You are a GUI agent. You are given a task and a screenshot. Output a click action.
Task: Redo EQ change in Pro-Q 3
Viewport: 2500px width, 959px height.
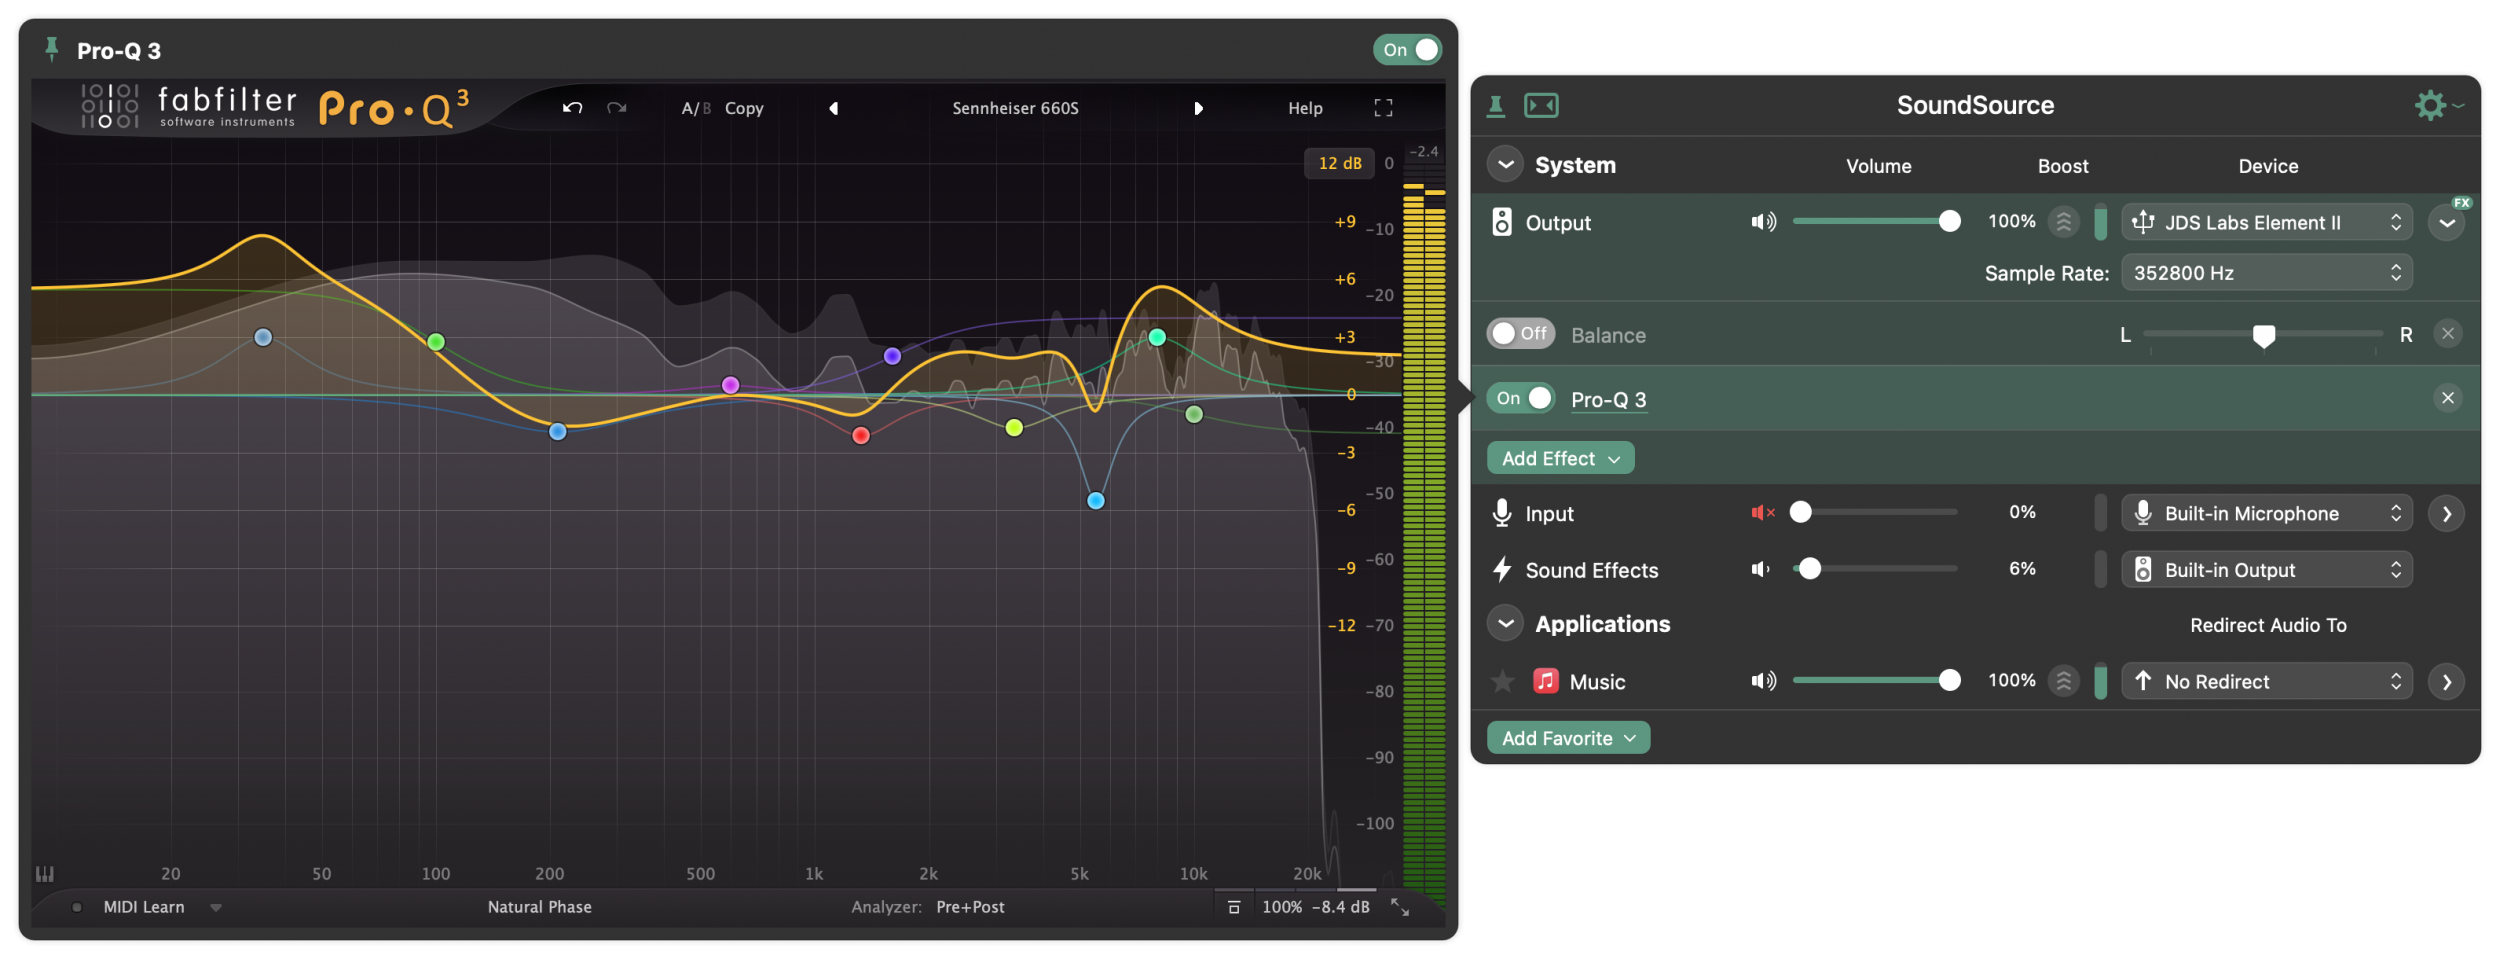(616, 108)
